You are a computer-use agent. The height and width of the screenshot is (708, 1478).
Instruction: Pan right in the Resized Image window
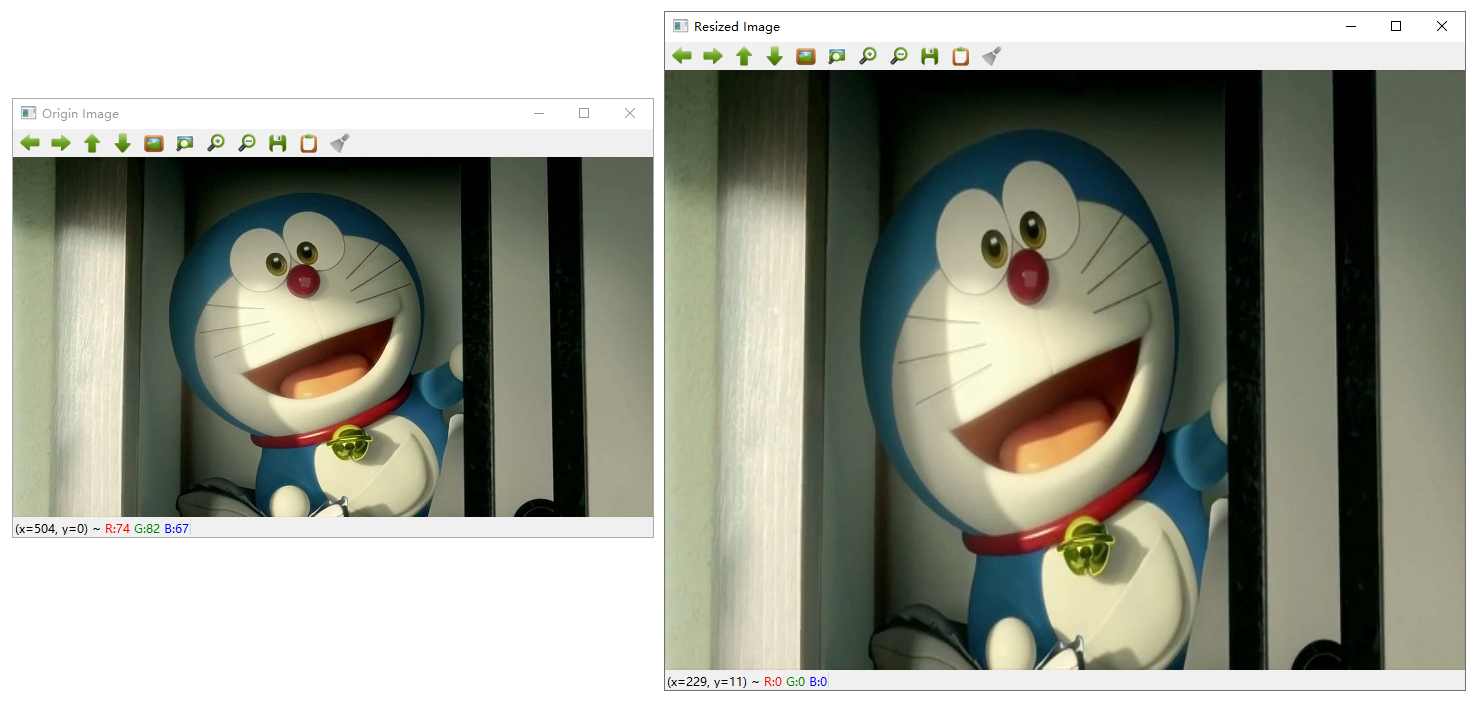click(713, 56)
